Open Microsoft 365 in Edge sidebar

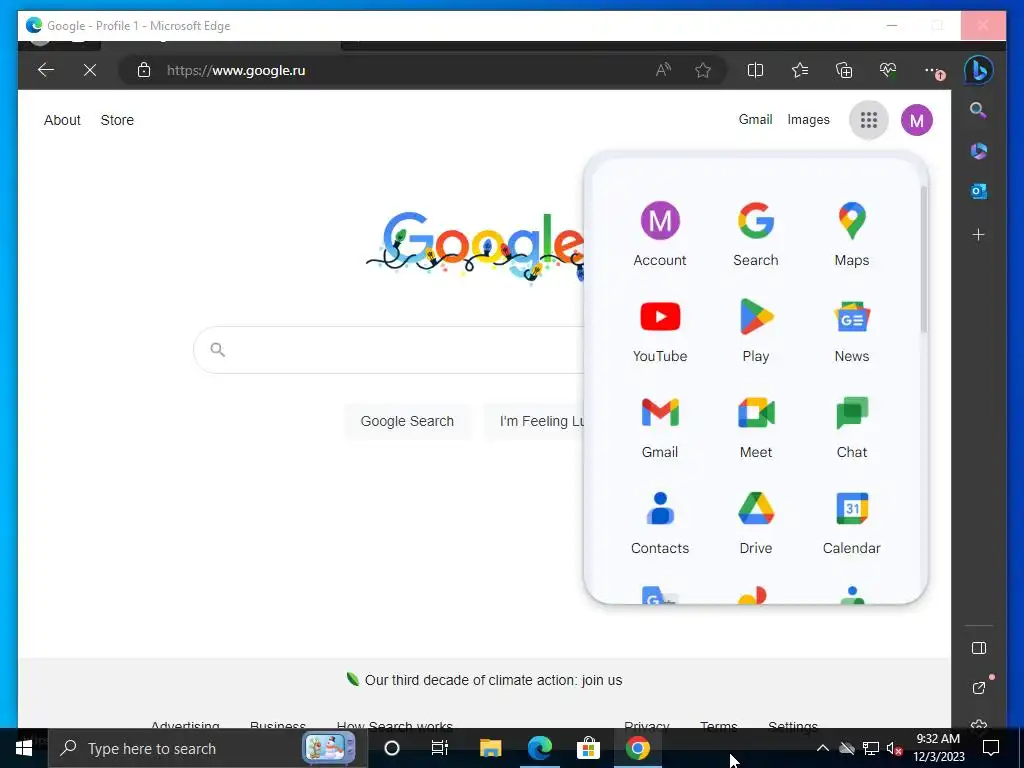(978, 151)
